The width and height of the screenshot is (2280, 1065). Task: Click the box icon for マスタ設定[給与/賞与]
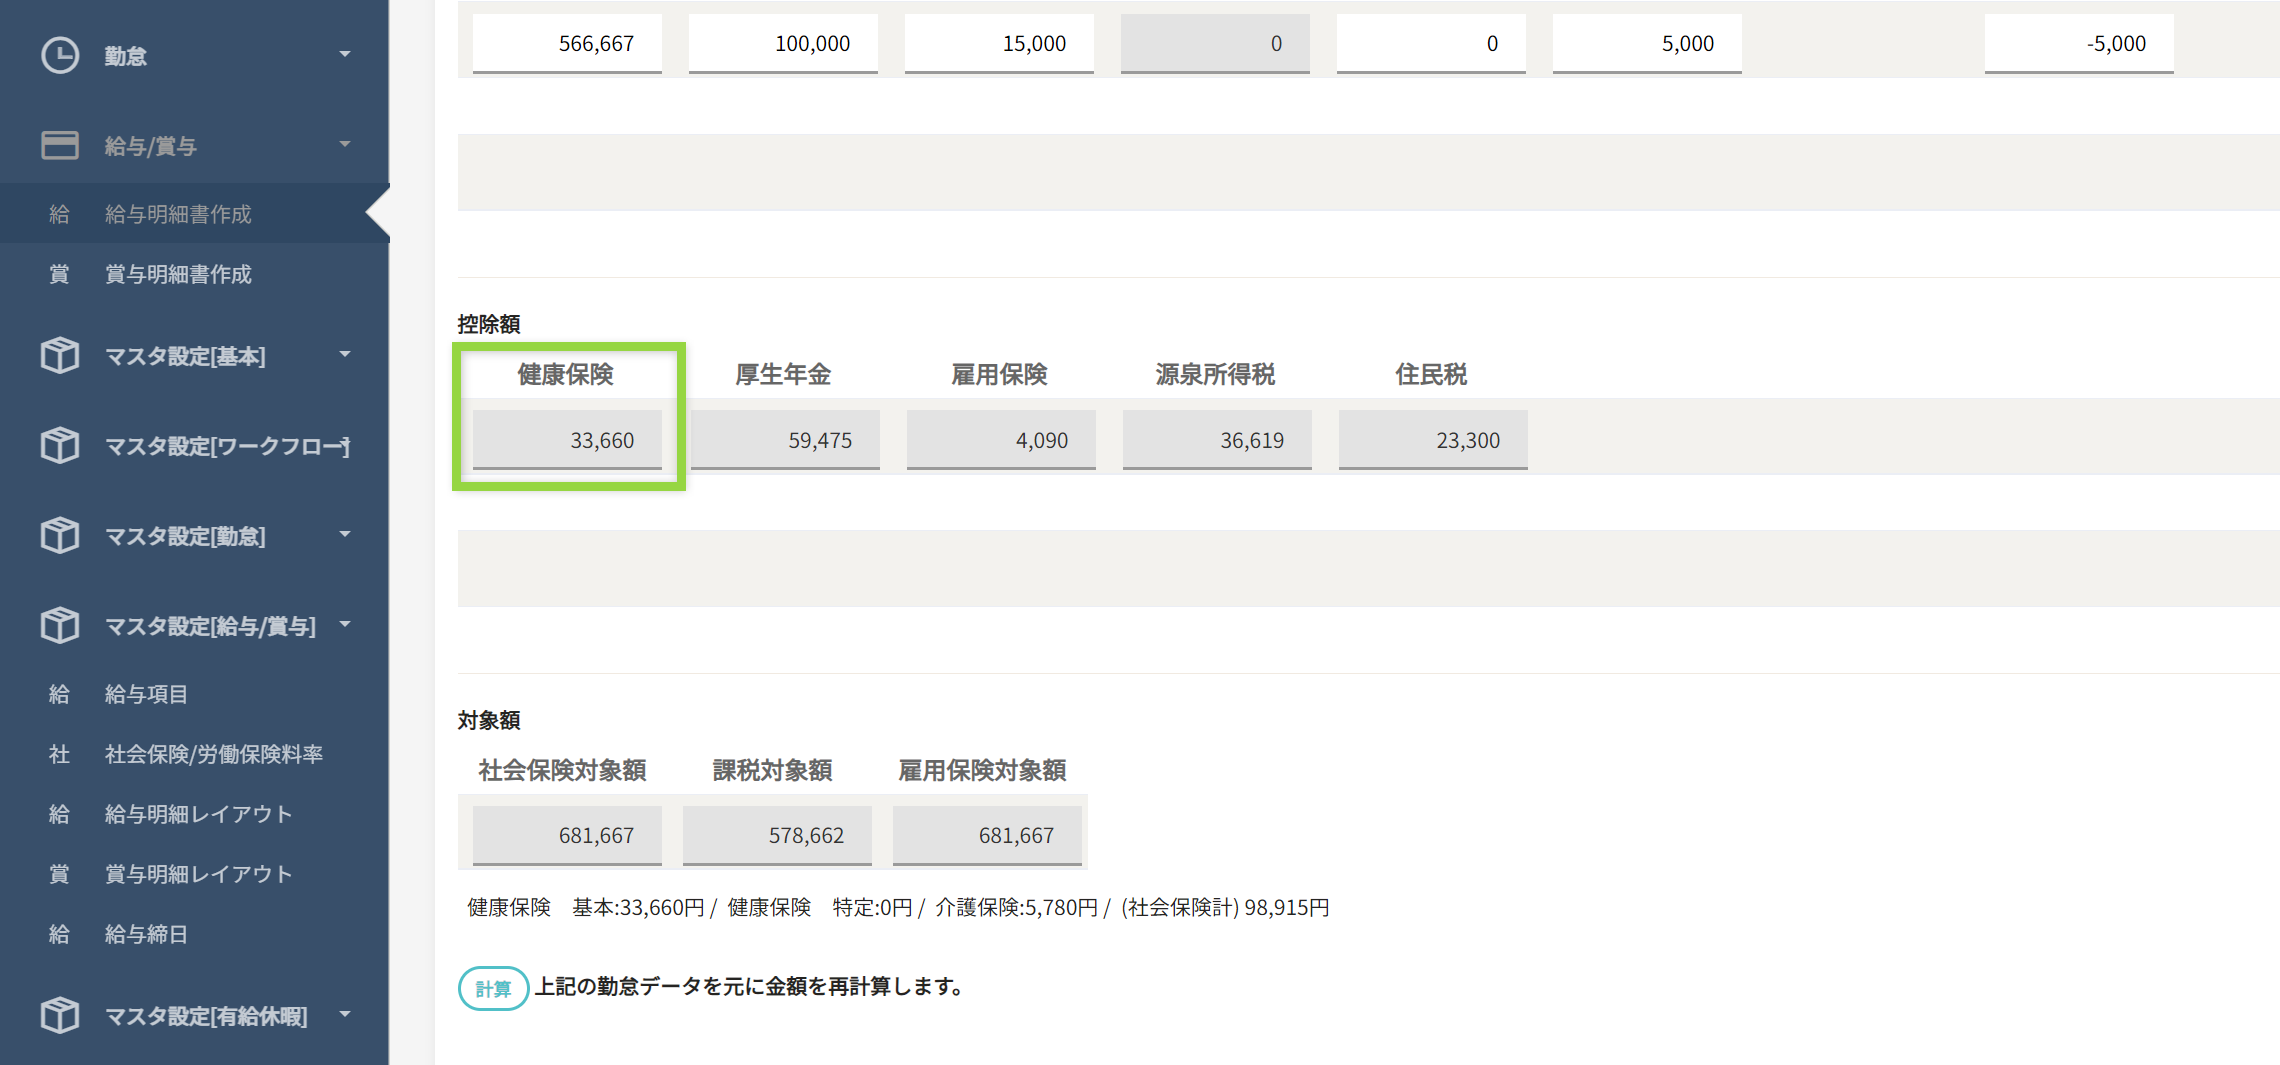(x=60, y=626)
